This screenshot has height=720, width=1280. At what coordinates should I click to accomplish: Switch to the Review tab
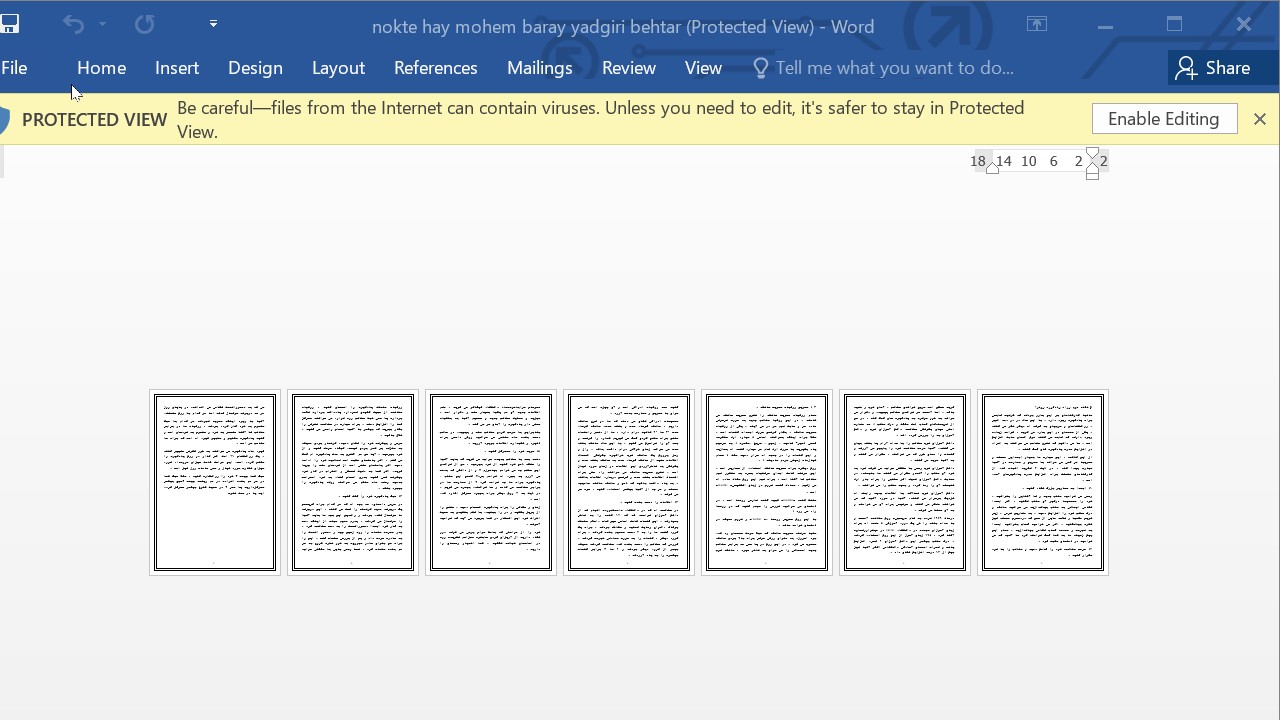[628, 68]
